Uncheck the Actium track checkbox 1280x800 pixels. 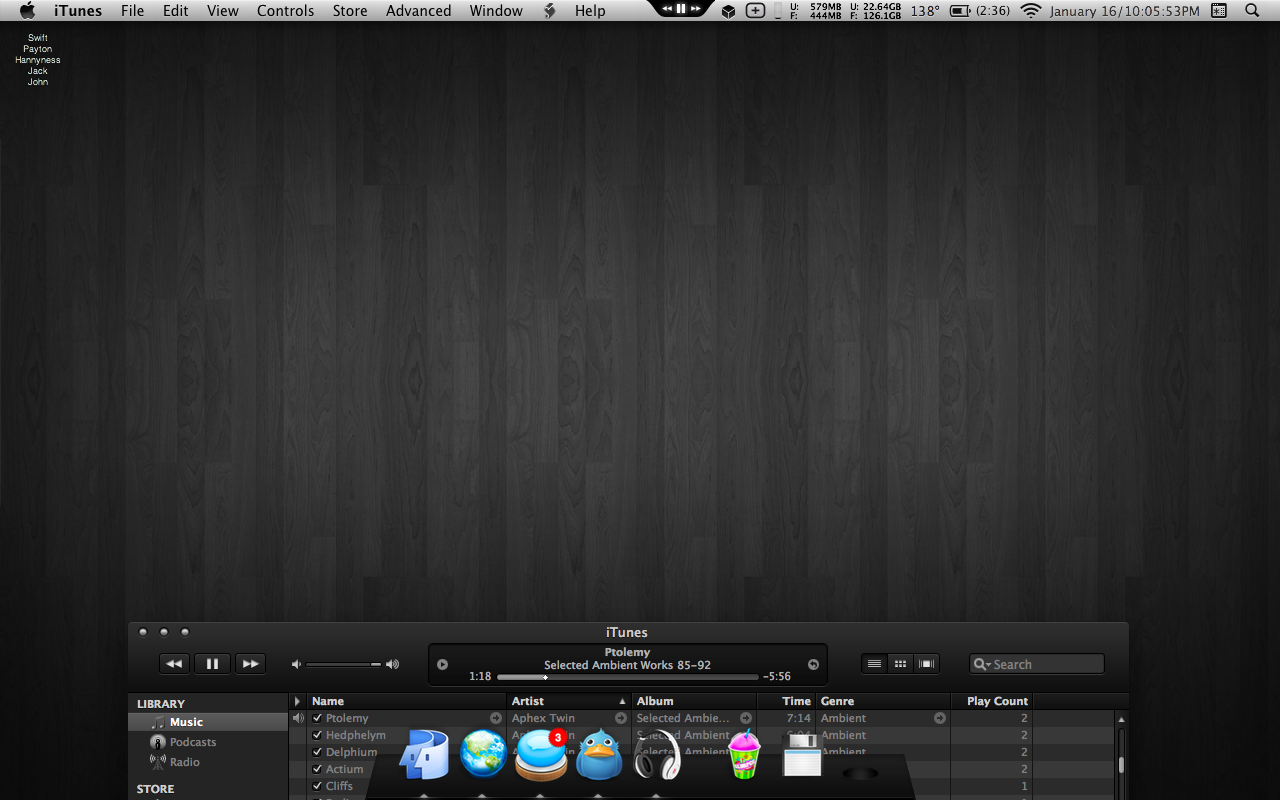[x=317, y=769]
